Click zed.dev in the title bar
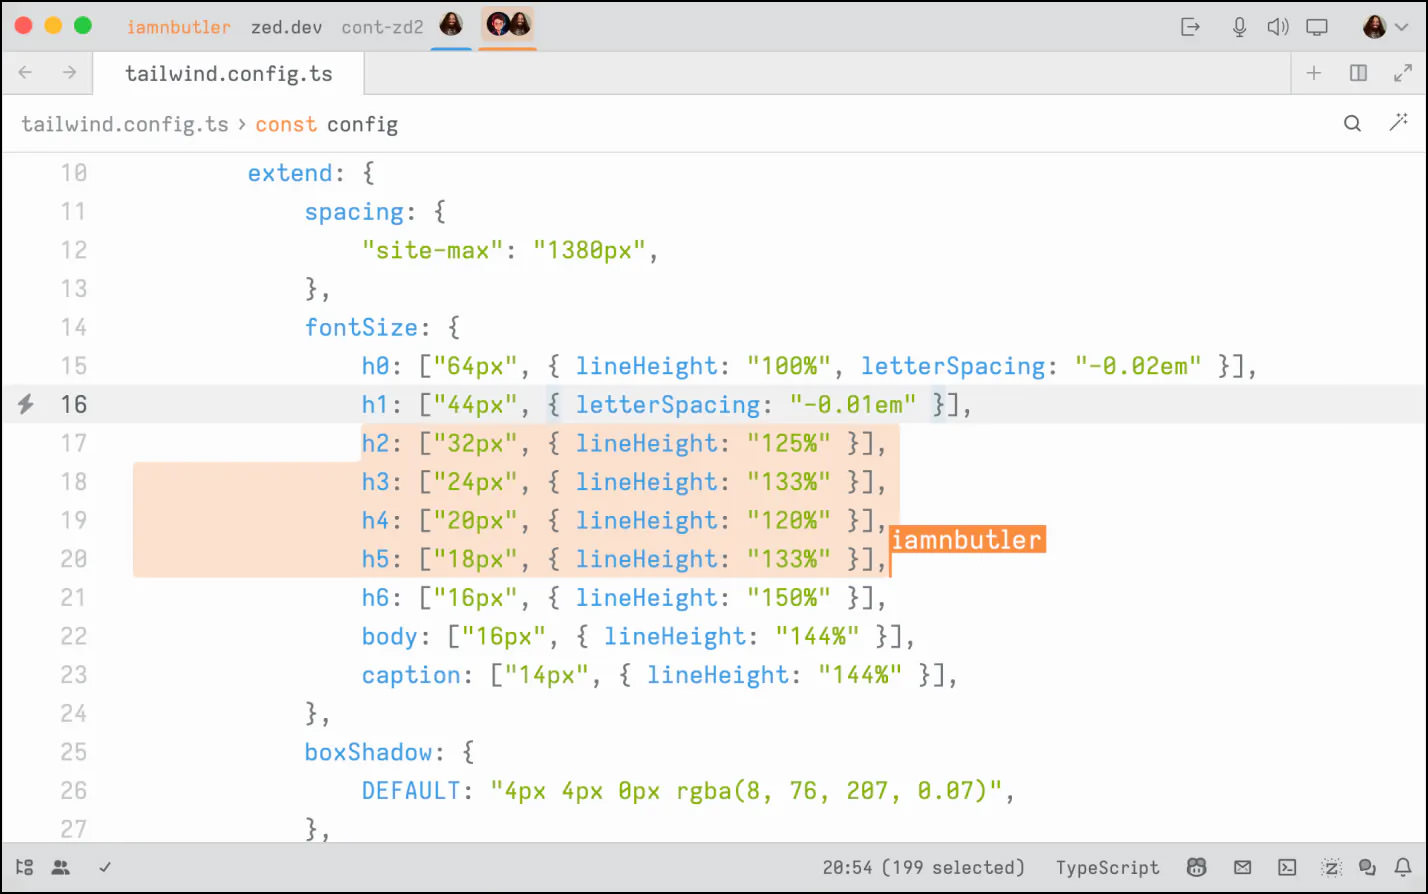Image resolution: width=1428 pixels, height=894 pixels. tap(286, 27)
